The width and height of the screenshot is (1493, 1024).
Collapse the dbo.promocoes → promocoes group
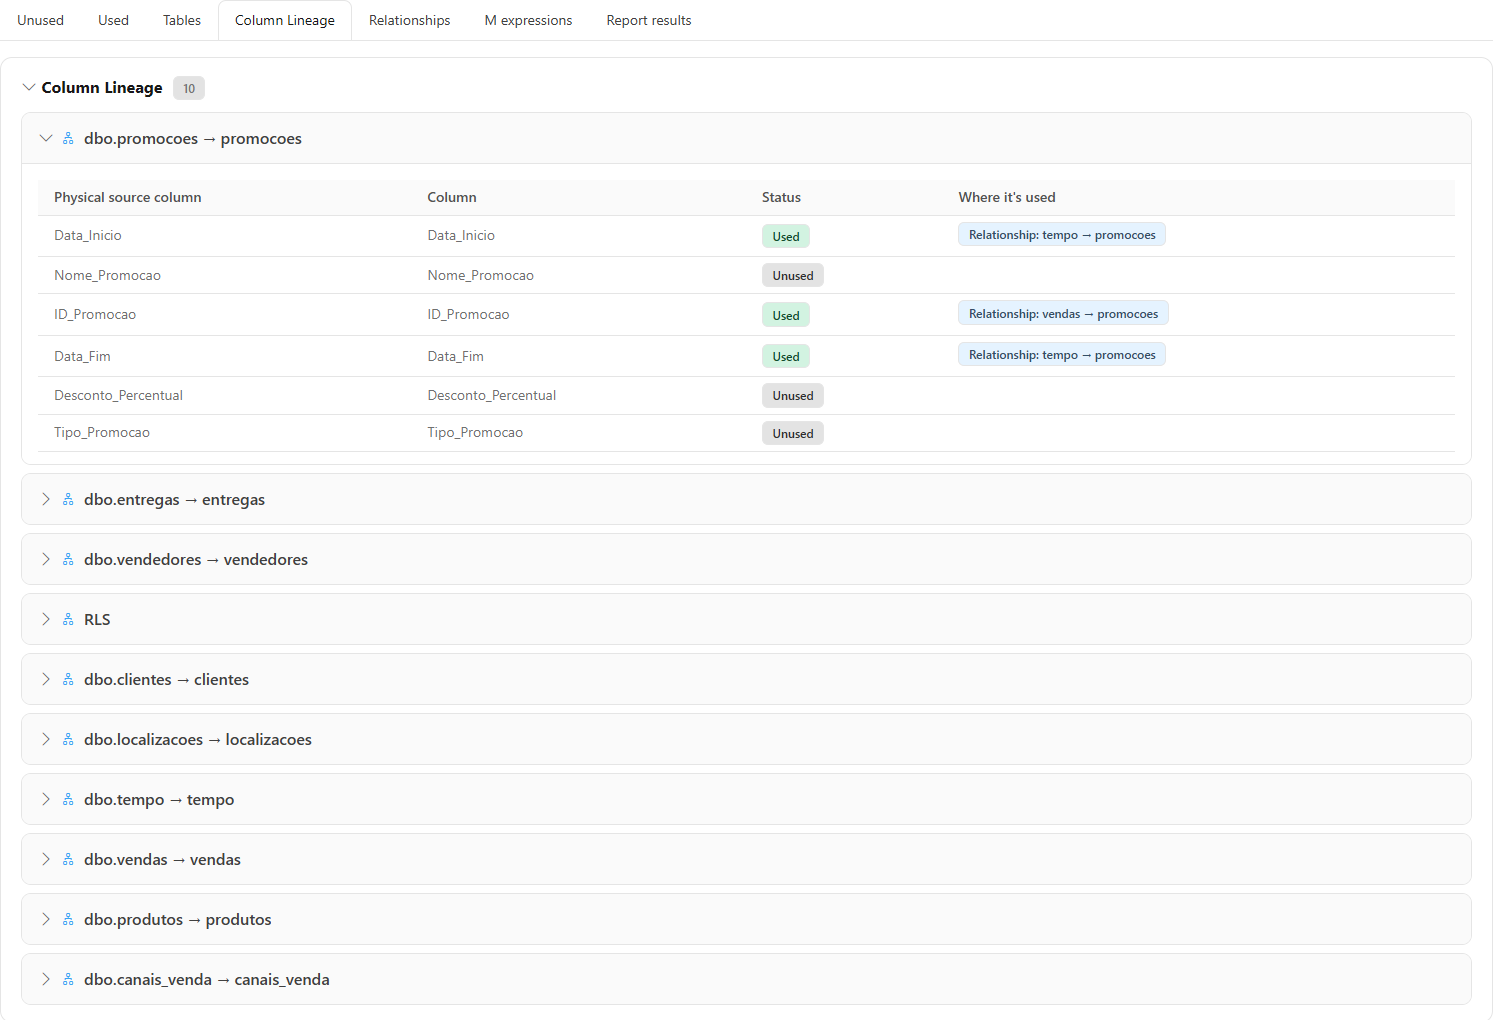[x=46, y=139]
